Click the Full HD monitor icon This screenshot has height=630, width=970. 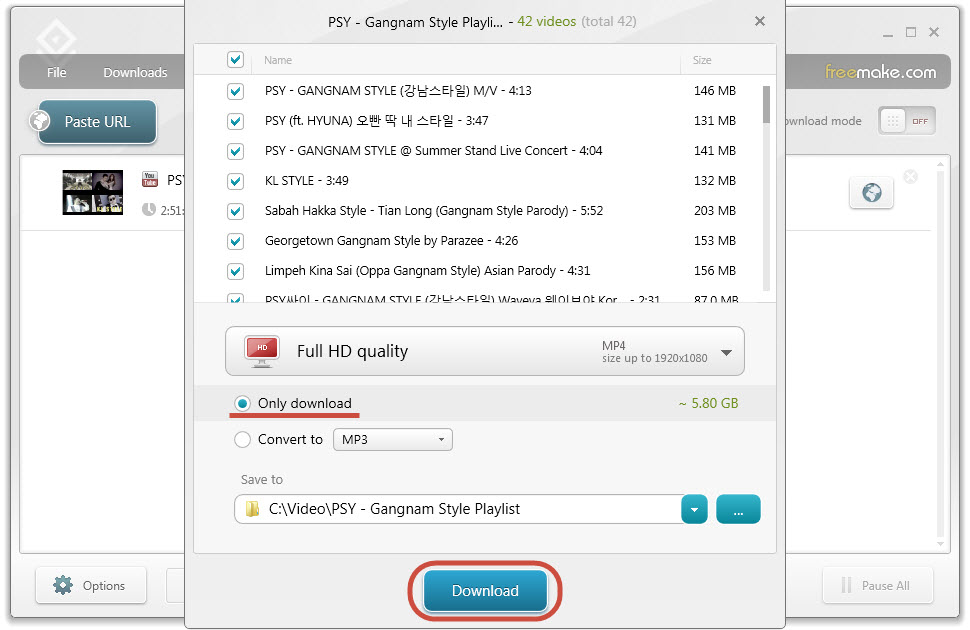pyautogui.click(x=262, y=351)
